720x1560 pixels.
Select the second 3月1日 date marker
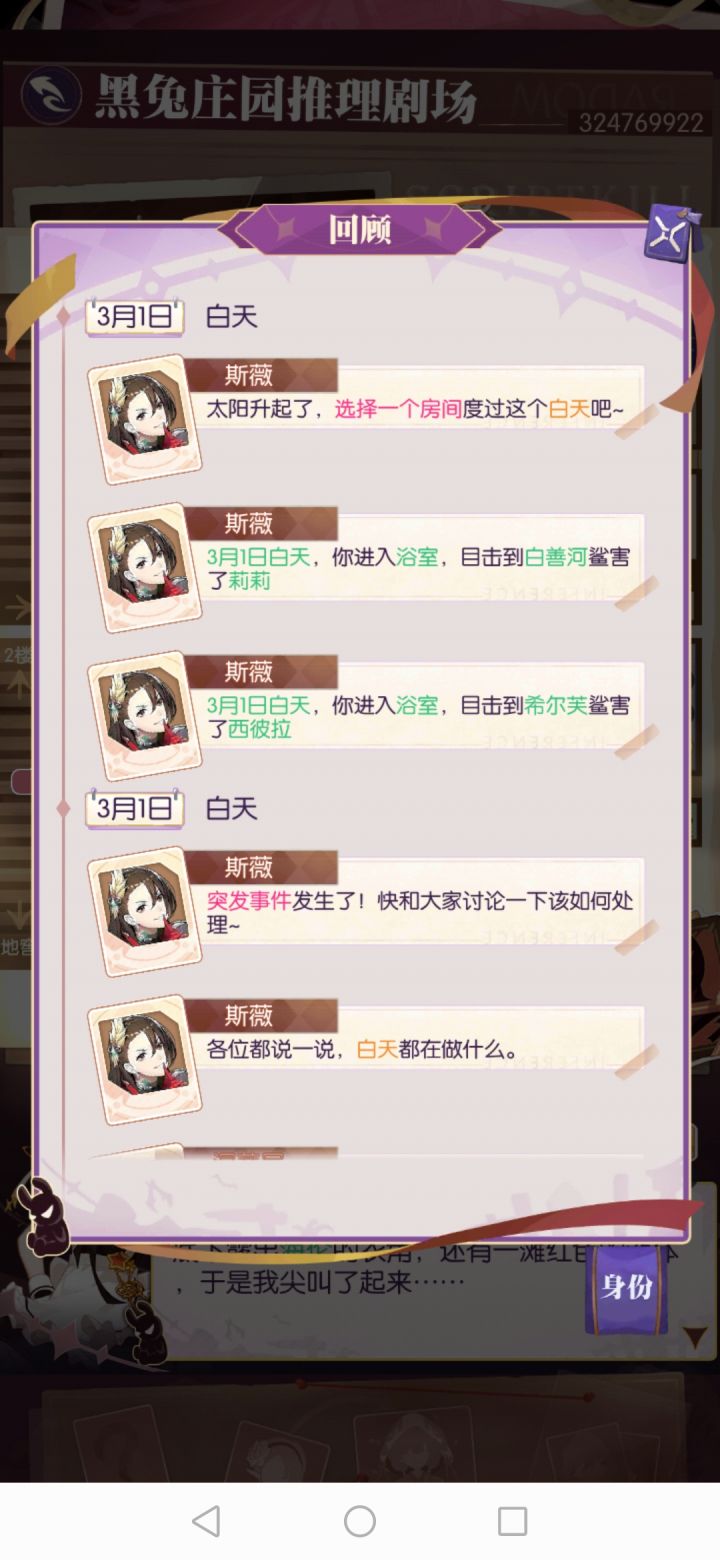pos(135,809)
